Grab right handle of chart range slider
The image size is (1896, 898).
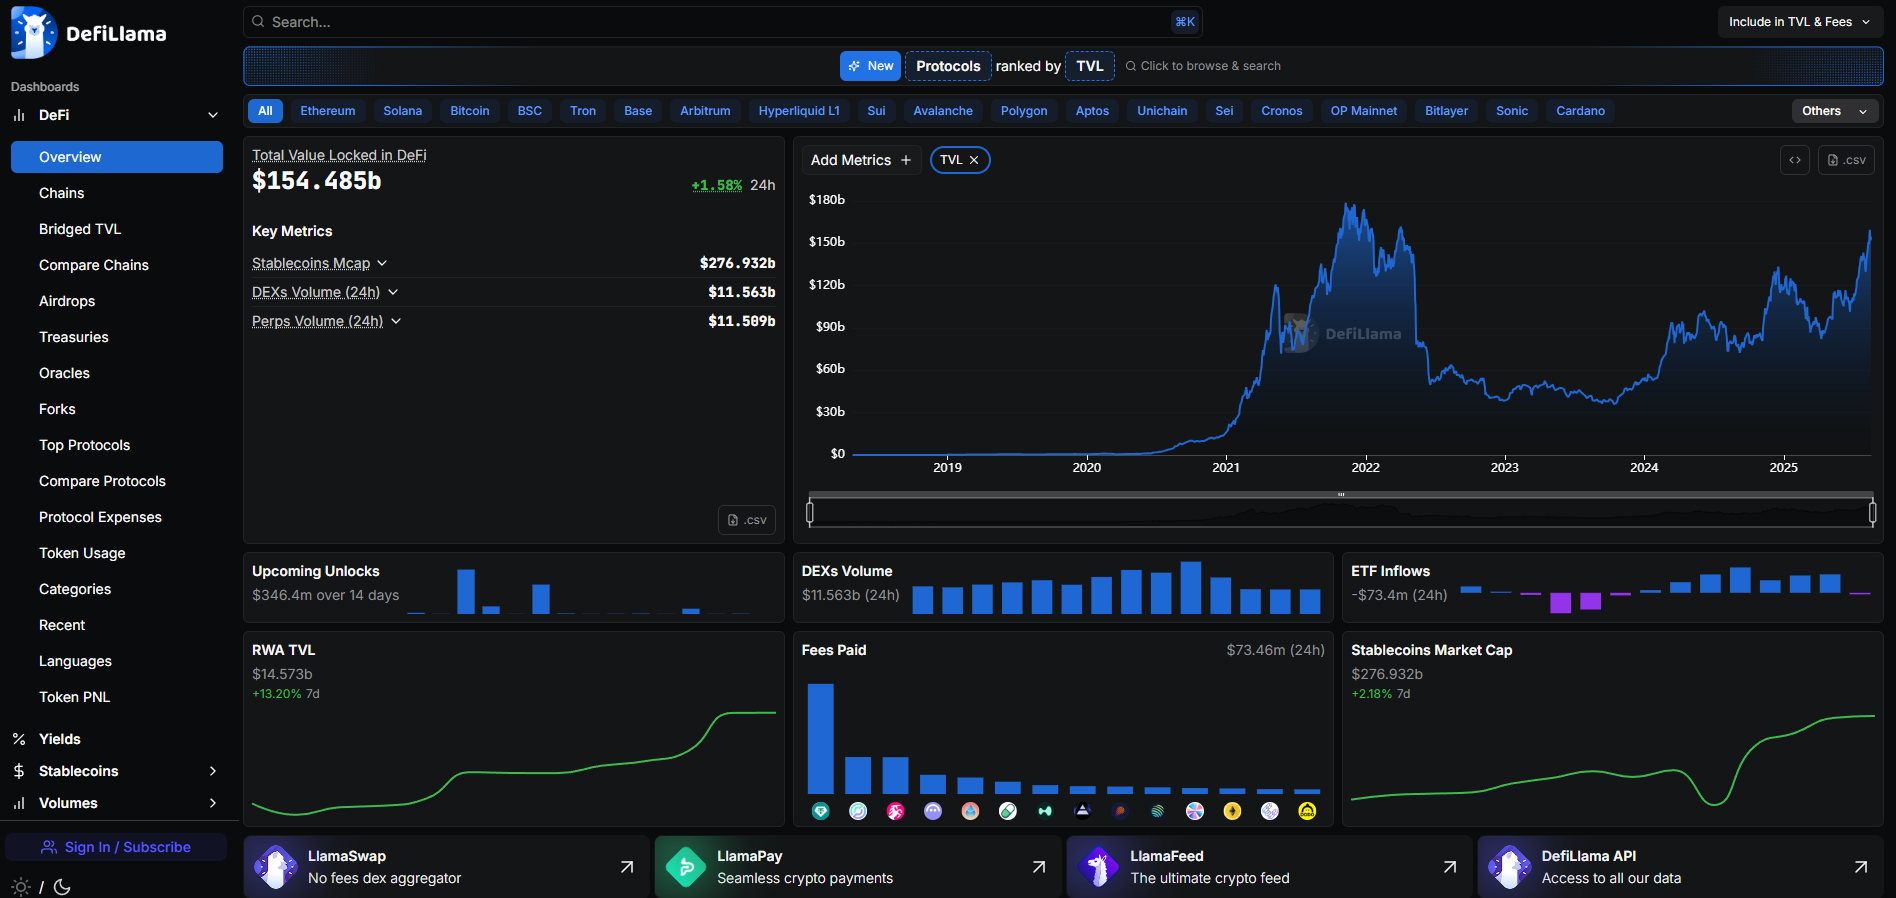click(x=1872, y=513)
